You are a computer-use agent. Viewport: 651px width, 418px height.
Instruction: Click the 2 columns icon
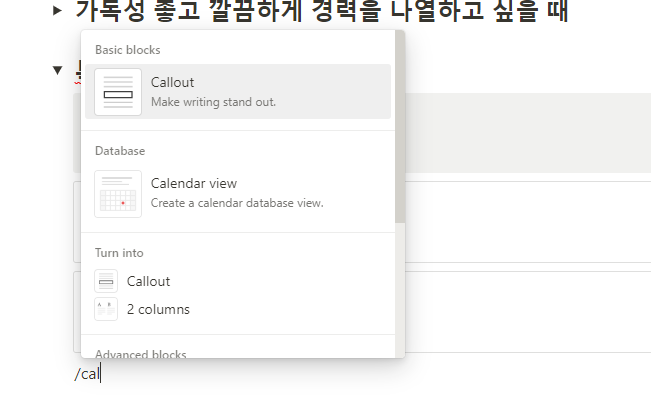tap(106, 309)
